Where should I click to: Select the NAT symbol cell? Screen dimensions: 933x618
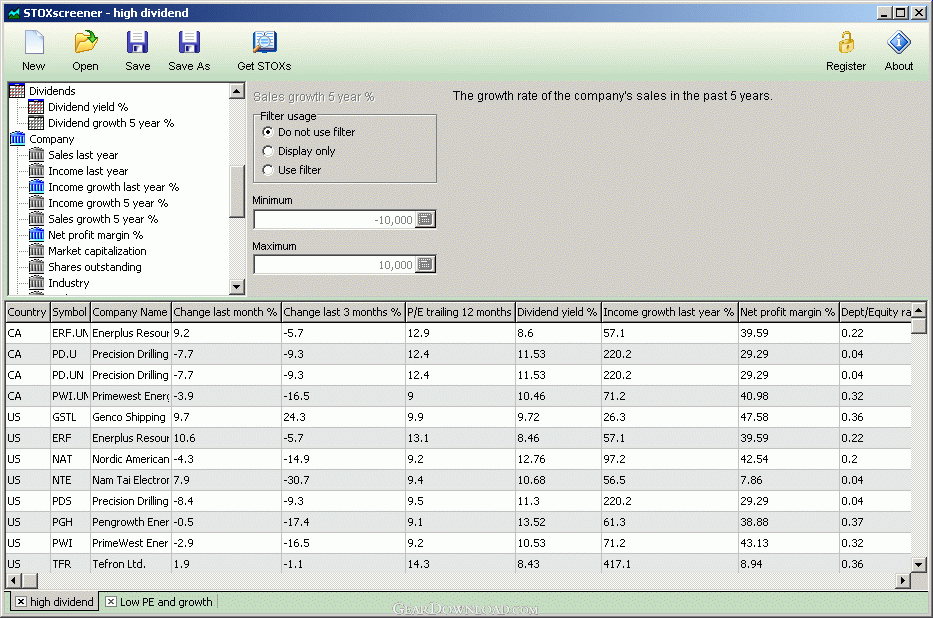(70, 459)
